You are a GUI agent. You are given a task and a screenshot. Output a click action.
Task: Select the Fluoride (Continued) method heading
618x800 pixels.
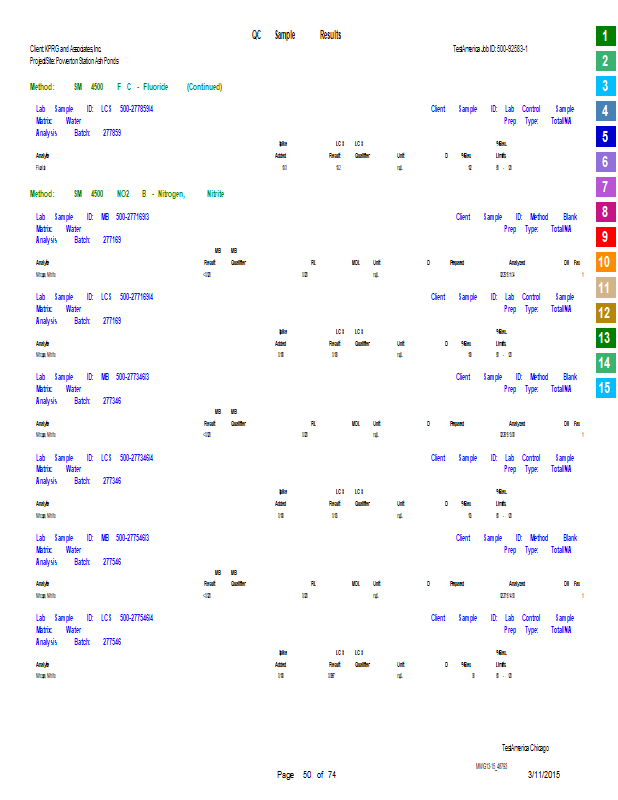pos(126,87)
